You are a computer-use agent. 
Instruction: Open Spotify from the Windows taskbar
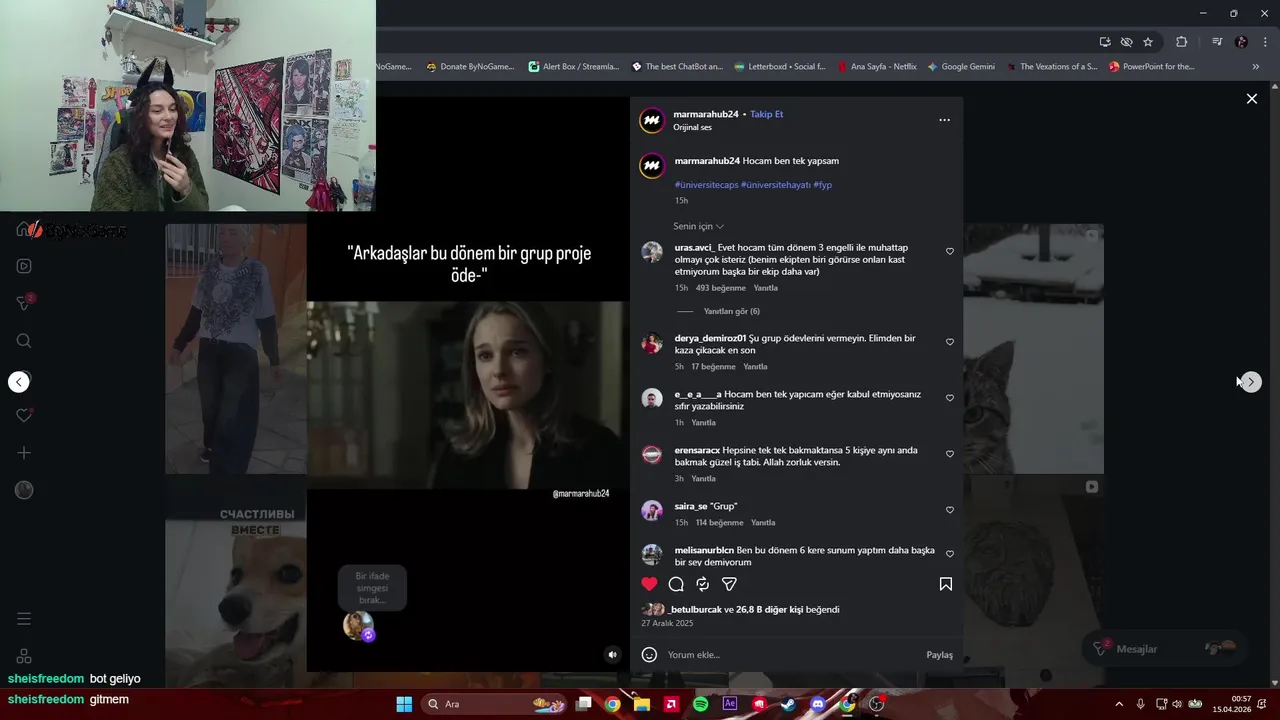pos(700,704)
